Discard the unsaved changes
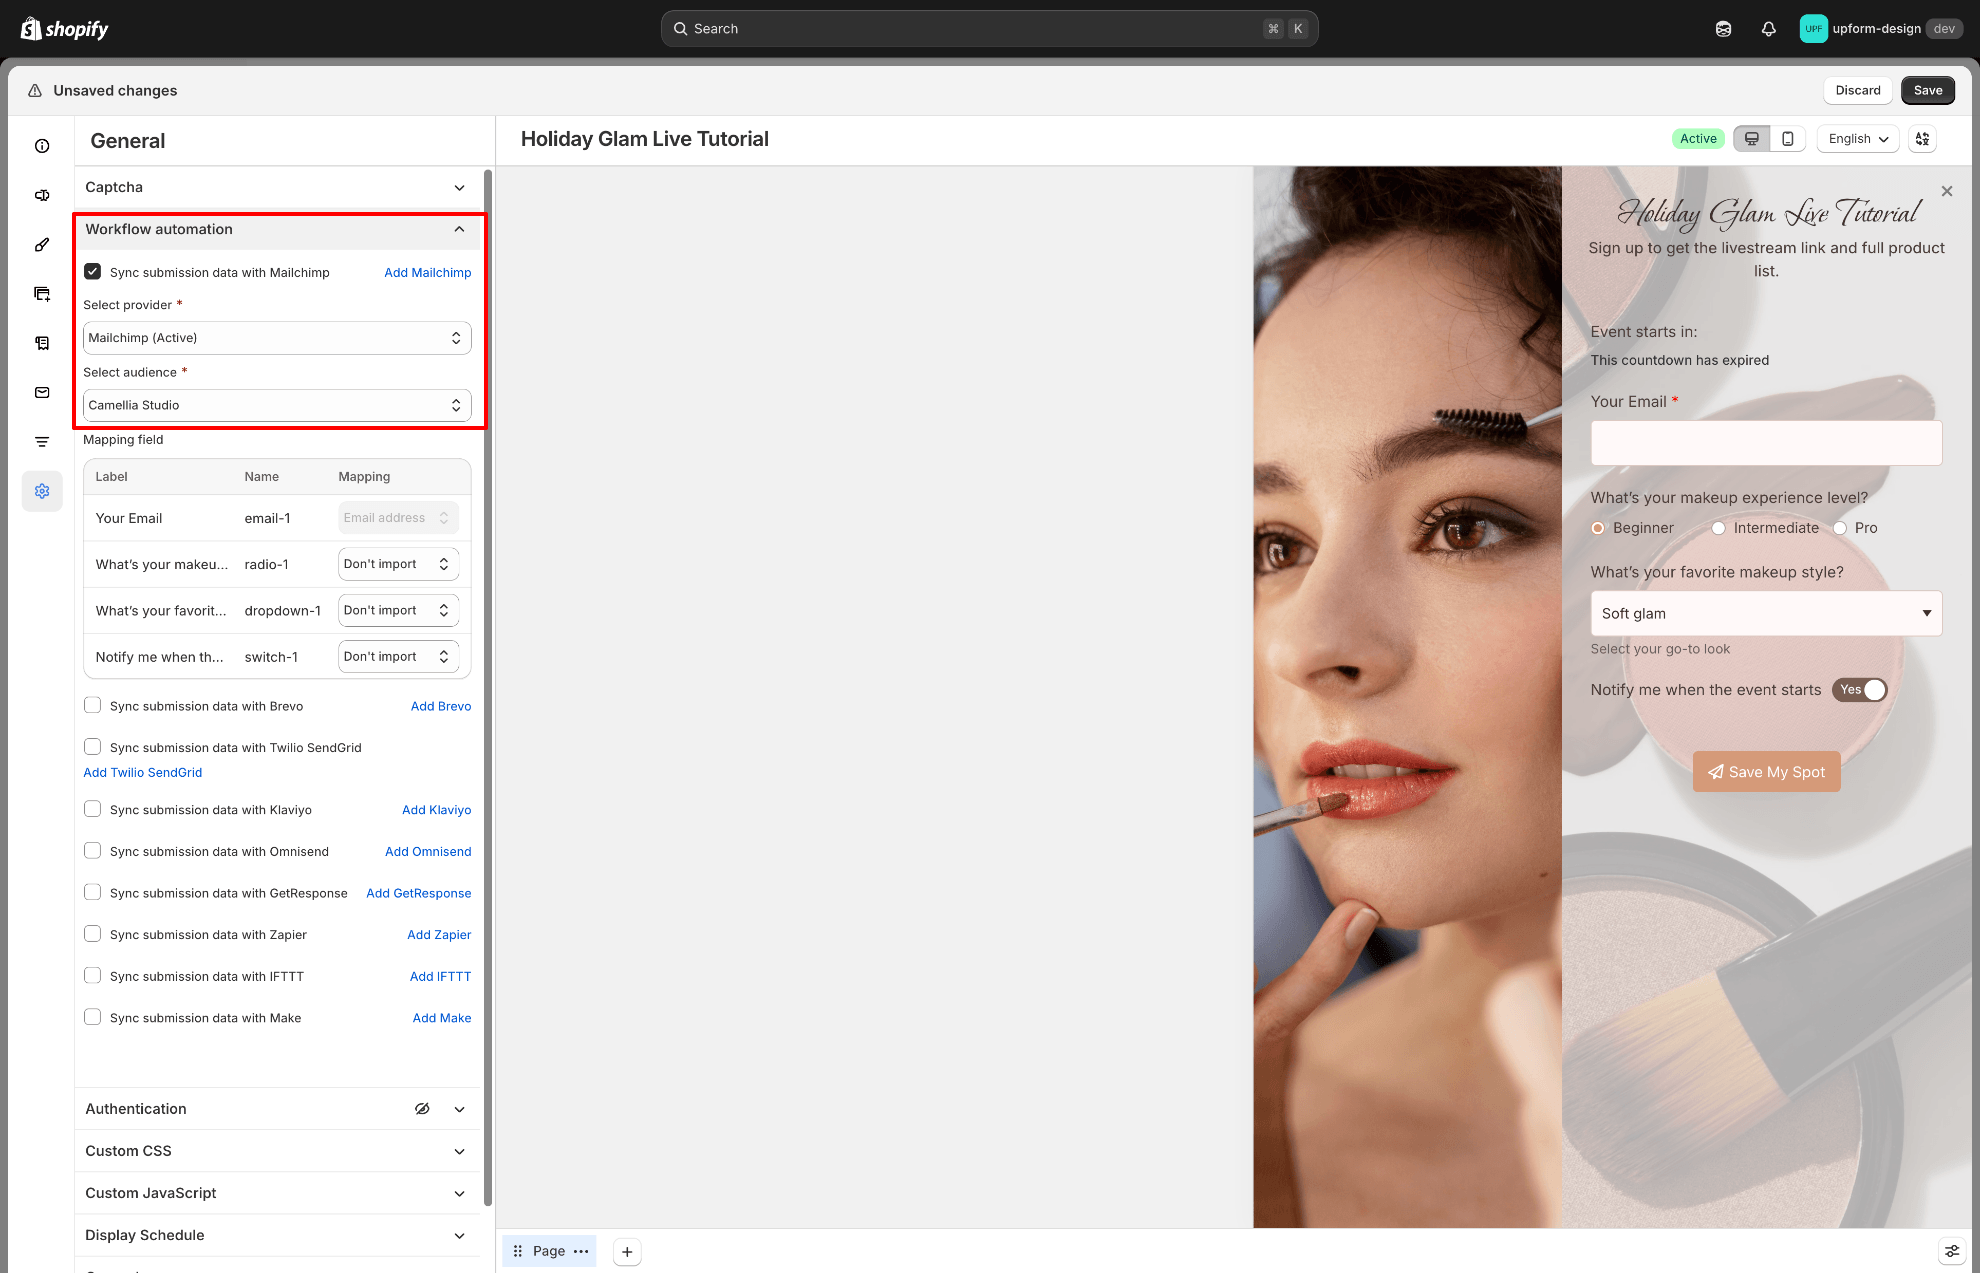The image size is (1980, 1273). coord(1858,90)
